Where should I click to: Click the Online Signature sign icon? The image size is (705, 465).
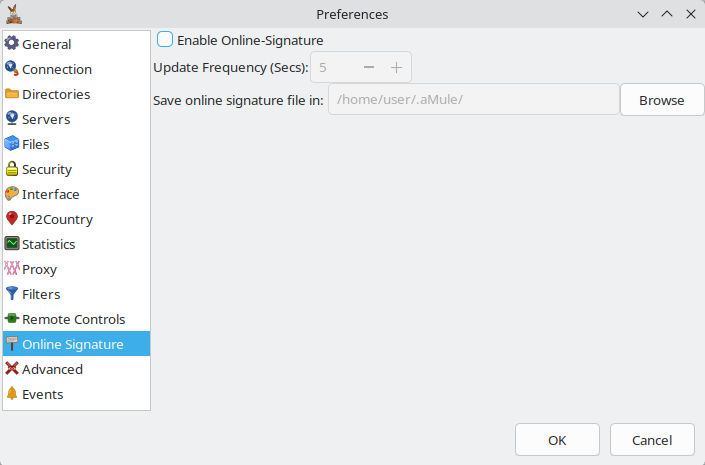coord(12,344)
